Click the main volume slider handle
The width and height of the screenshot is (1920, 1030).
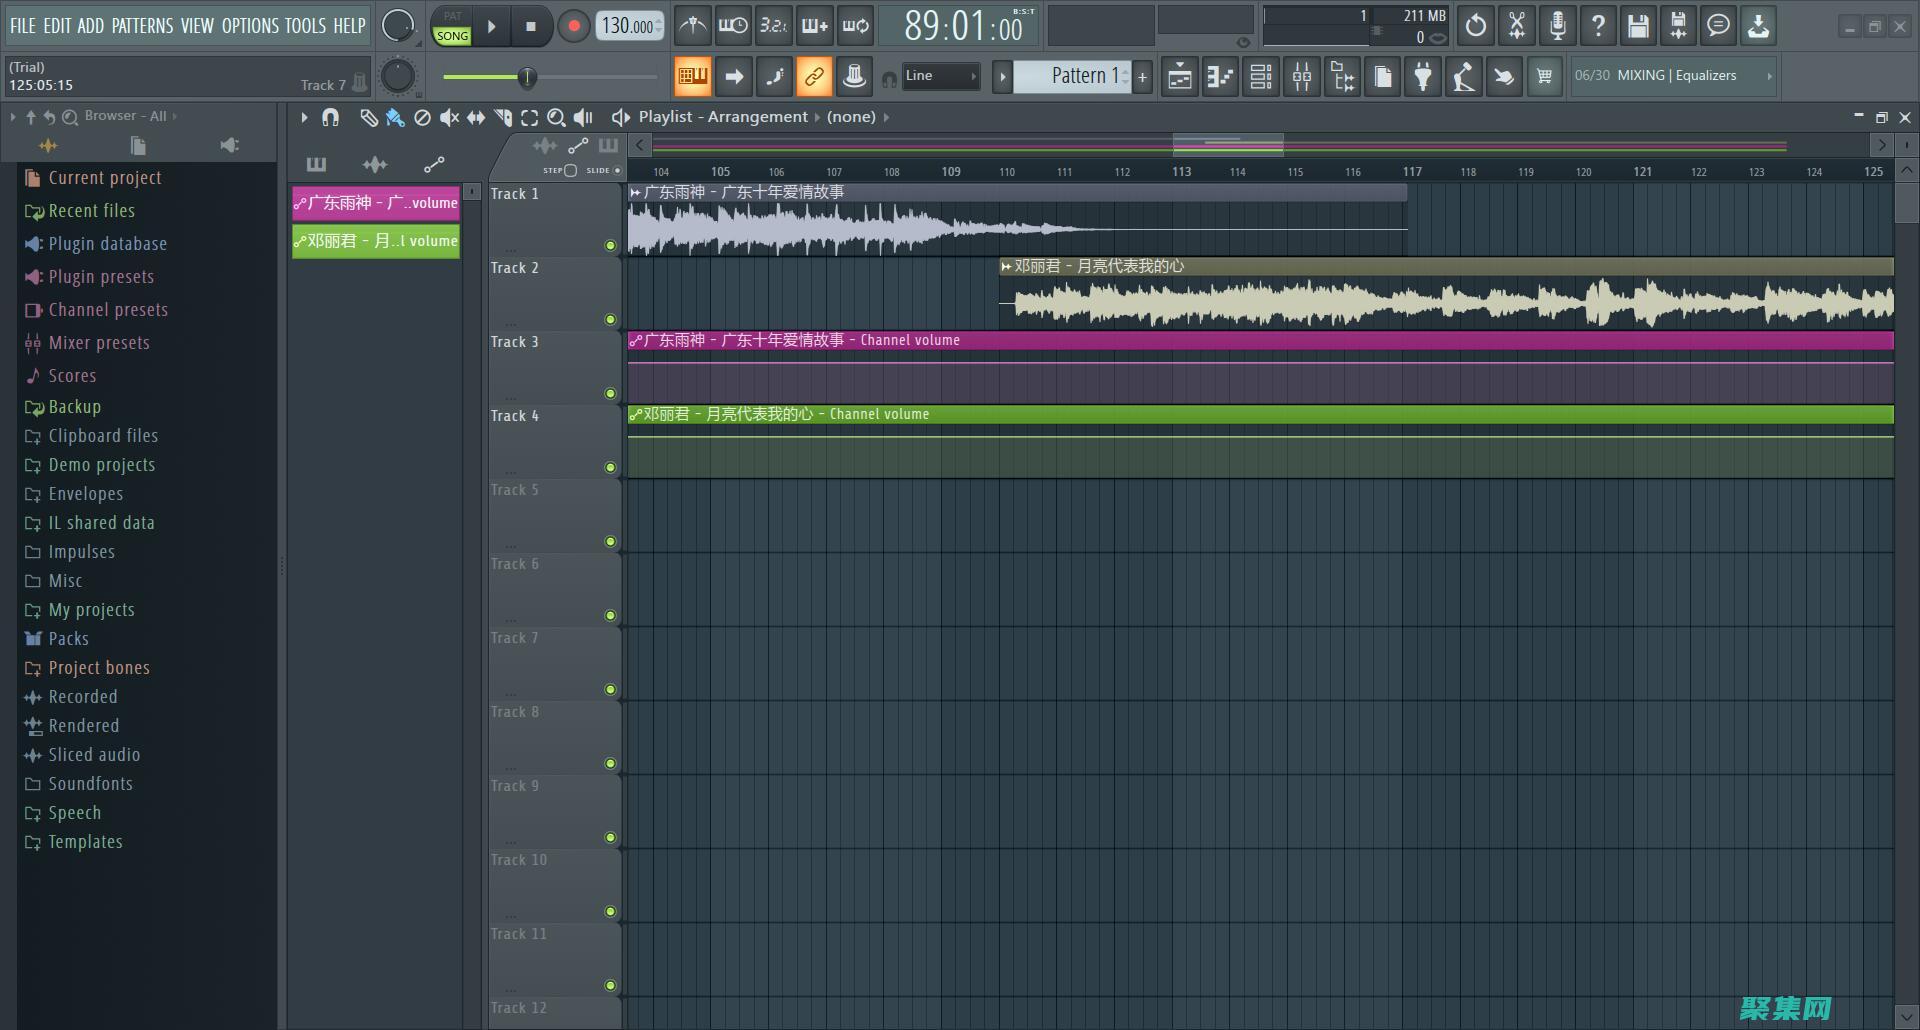tap(526, 77)
